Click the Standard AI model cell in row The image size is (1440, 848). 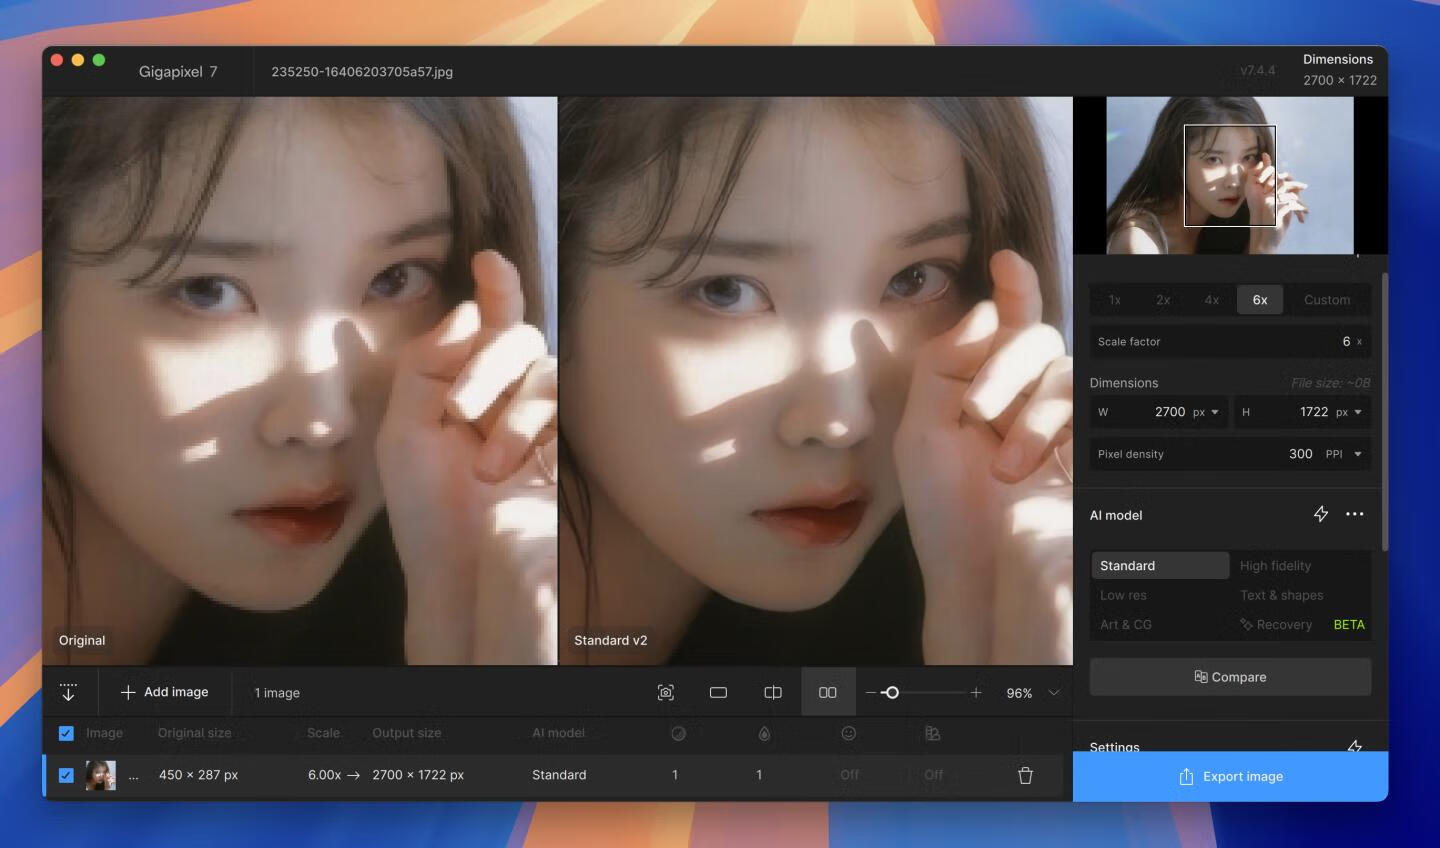[x=559, y=775]
